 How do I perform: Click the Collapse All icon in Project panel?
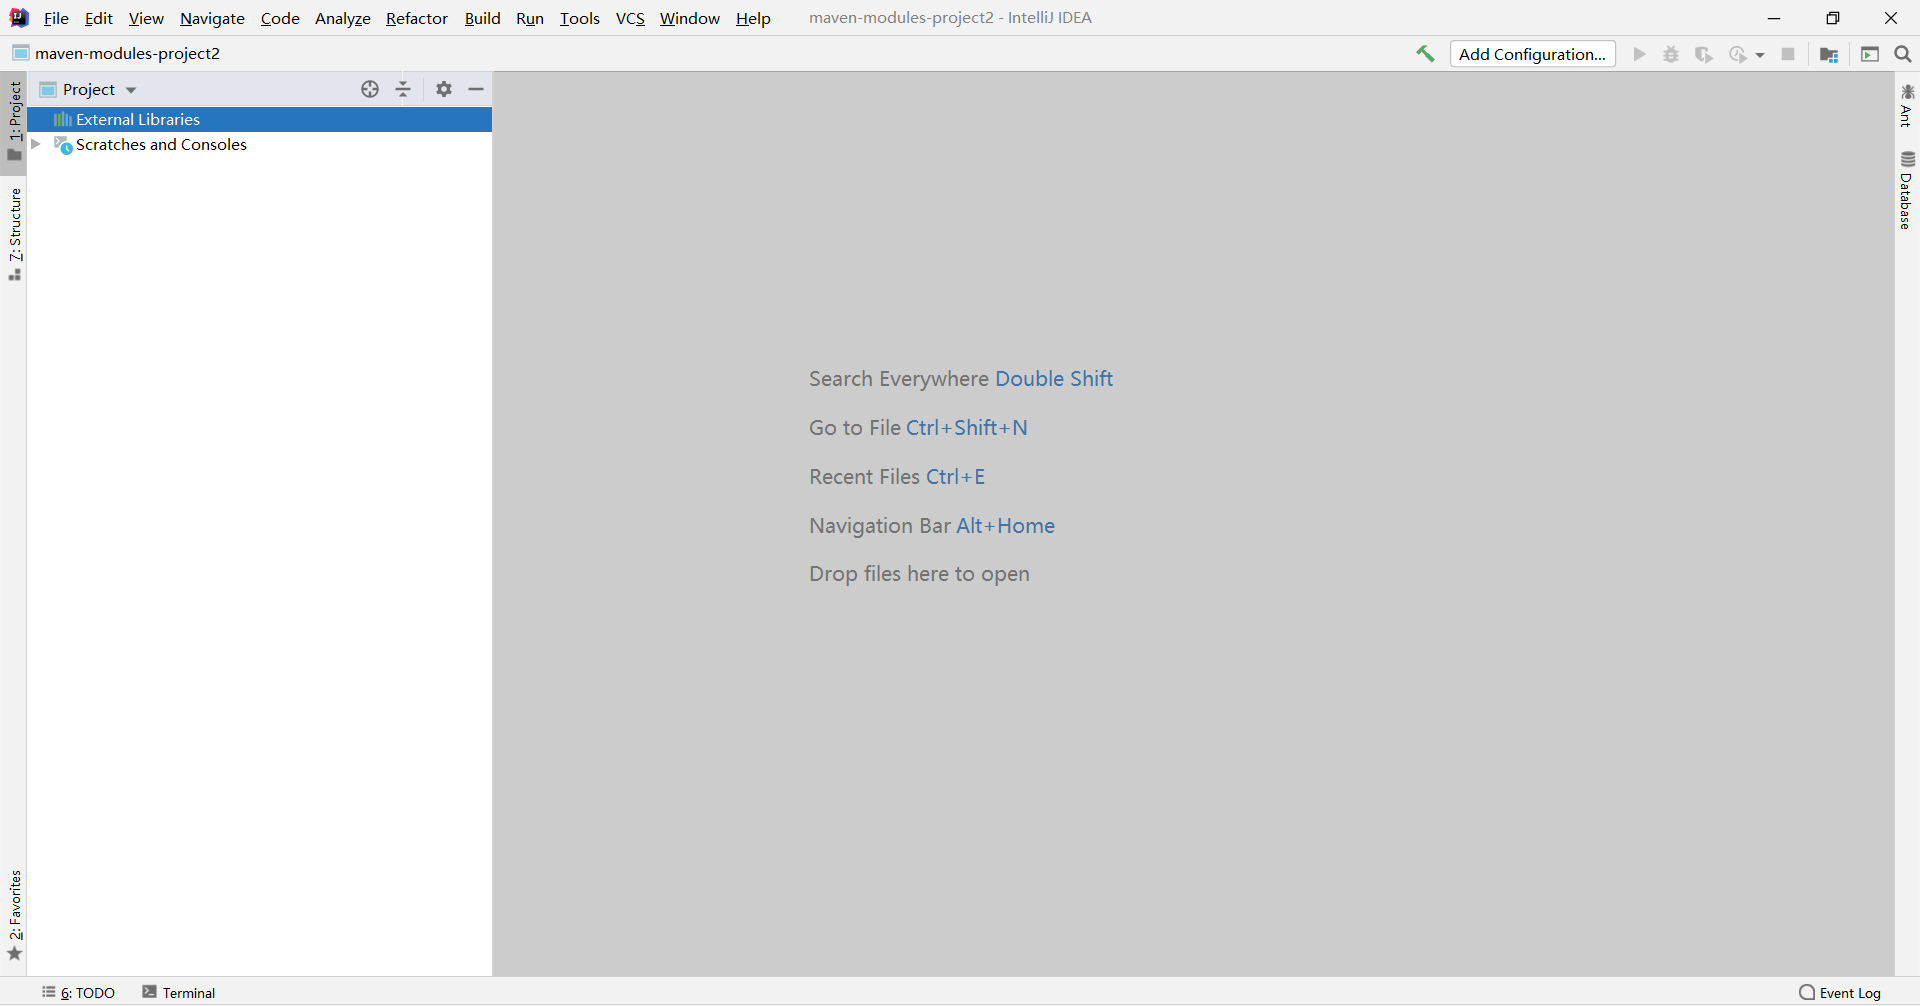[x=403, y=89]
